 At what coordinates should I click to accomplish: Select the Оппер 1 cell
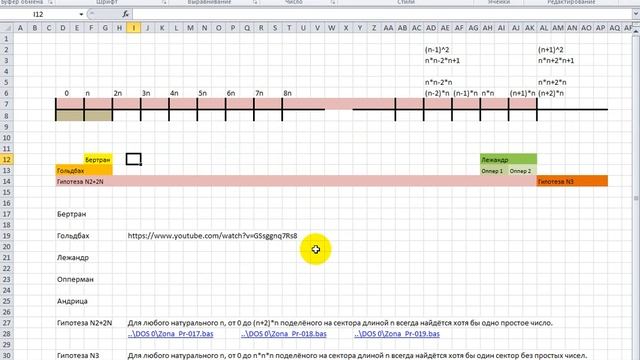tap(494, 171)
